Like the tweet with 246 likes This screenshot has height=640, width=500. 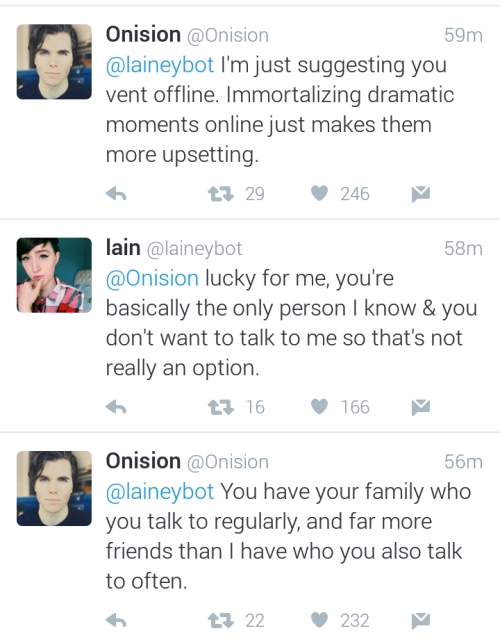(x=319, y=193)
